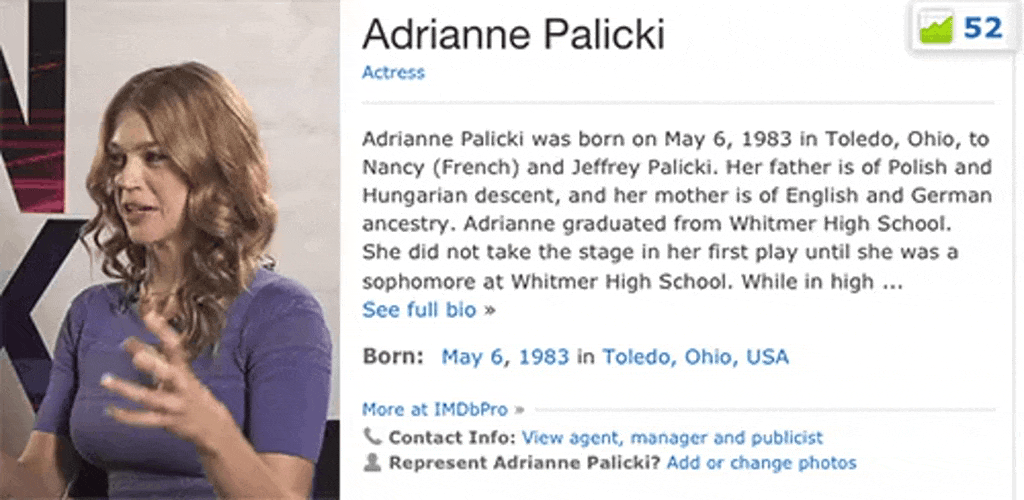Open the Actress link under the name
1024x500 pixels.
tap(393, 72)
